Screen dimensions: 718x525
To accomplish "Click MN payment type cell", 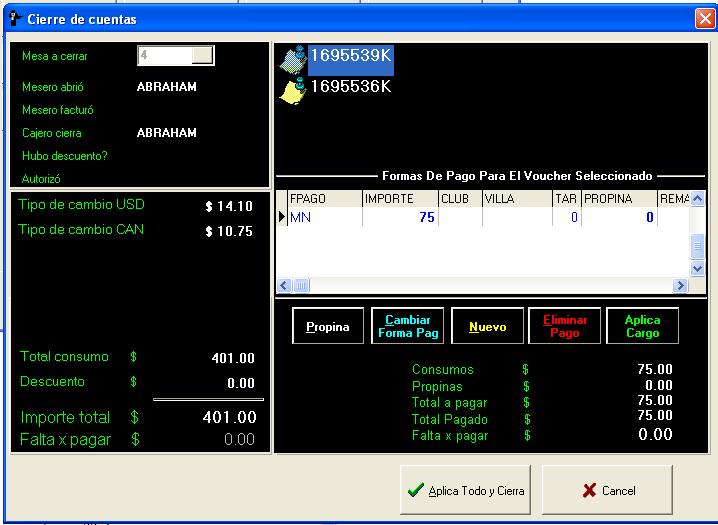I will [325, 217].
